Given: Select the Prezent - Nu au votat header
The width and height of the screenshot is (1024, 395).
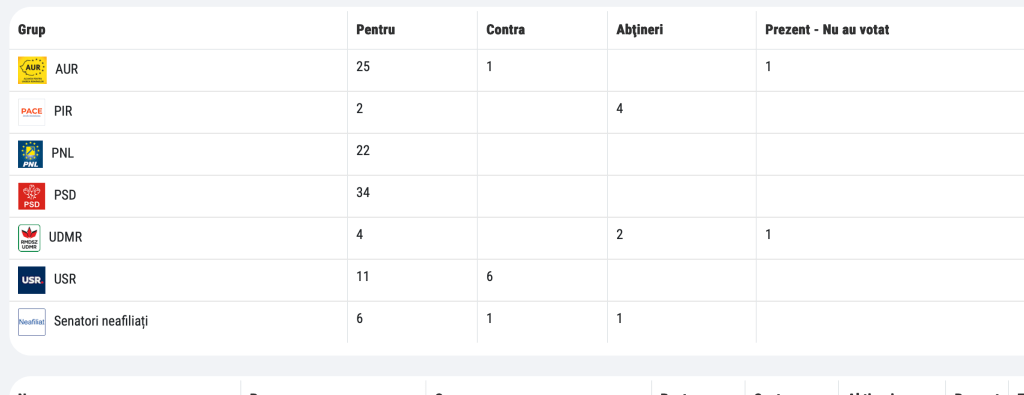Looking at the screenshot, I should pos(827,29).
